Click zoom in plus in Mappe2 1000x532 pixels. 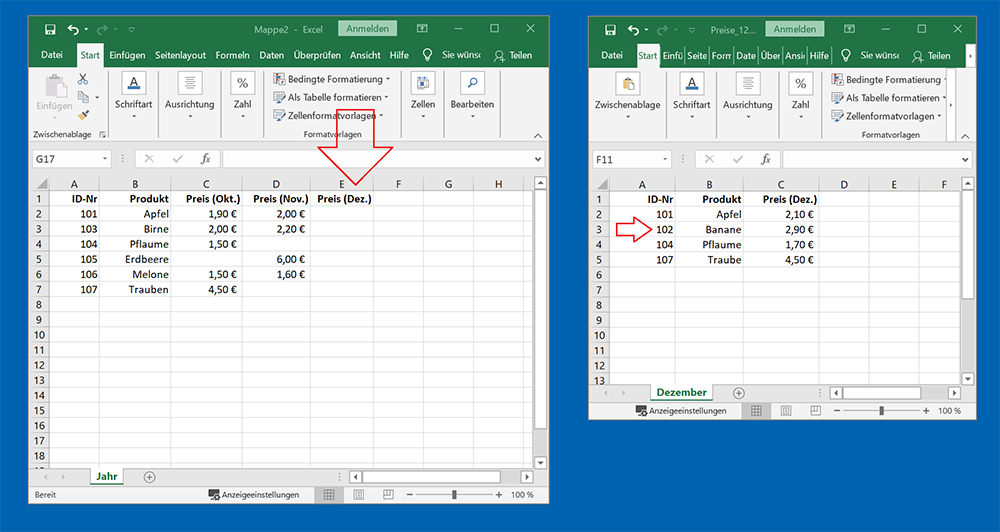pyautogui.click(x=499, y=494)
